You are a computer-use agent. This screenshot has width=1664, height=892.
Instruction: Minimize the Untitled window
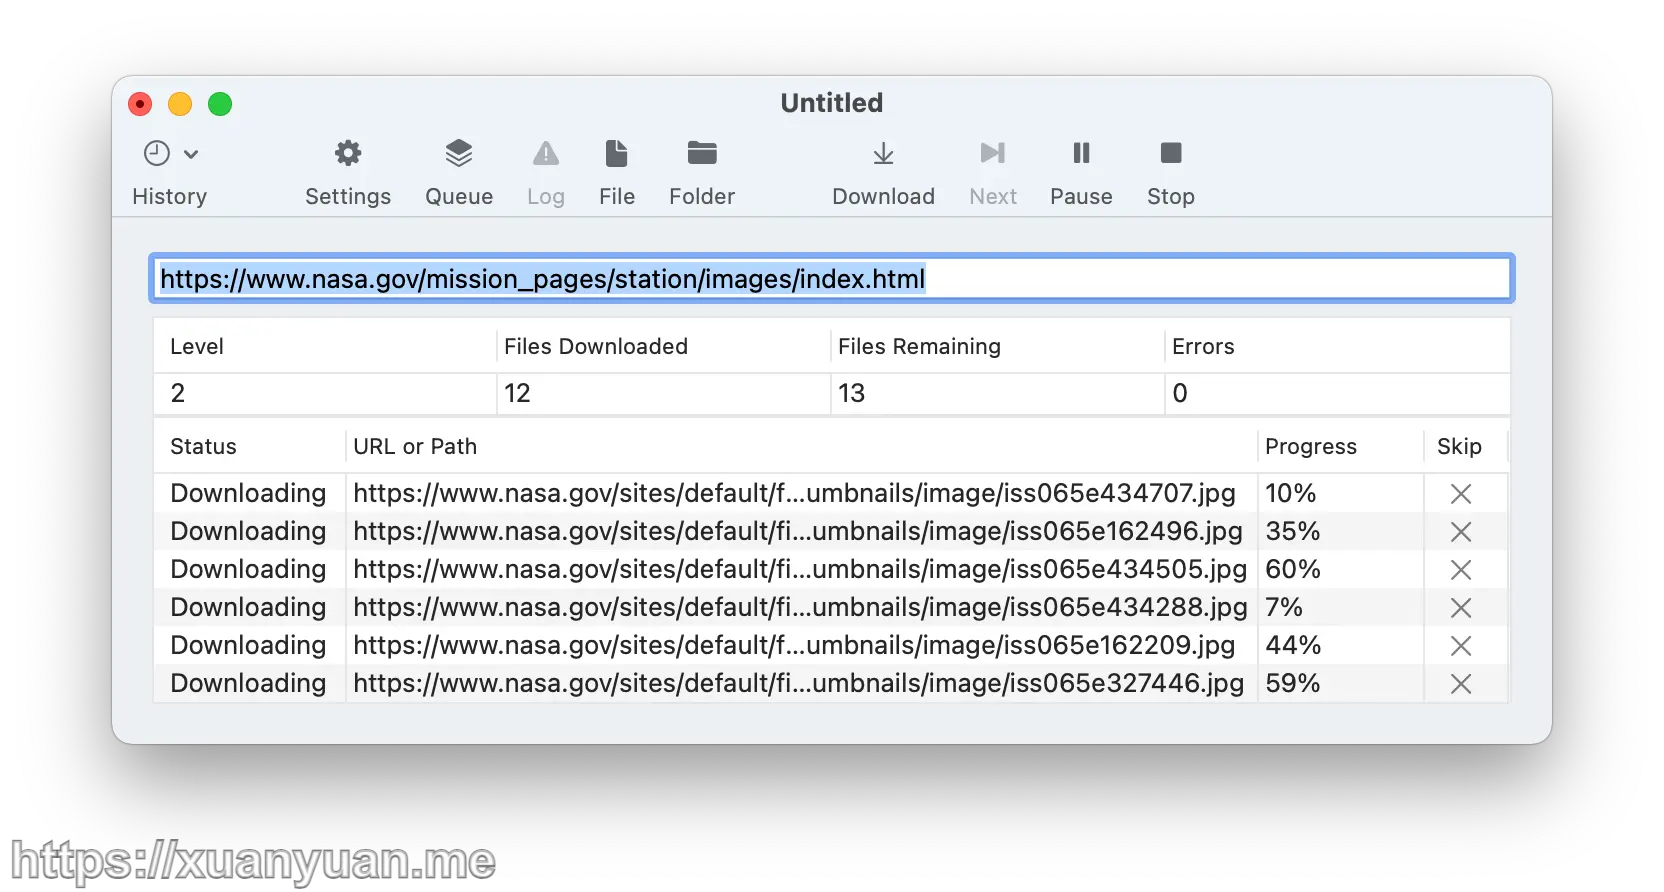(x=180, y=104)
